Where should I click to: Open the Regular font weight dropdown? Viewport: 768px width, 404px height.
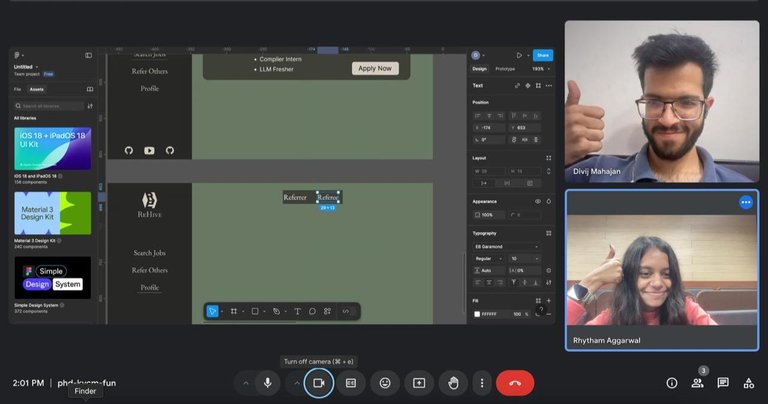click(488, 259)
